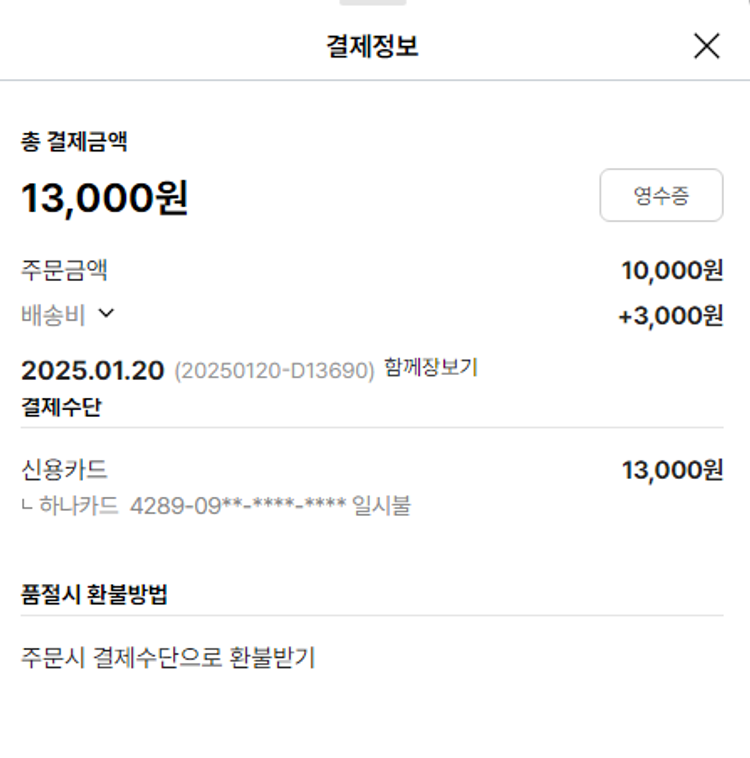Click the 품절시 환불방법 heading
750x758 pixels.
(94, 594)
